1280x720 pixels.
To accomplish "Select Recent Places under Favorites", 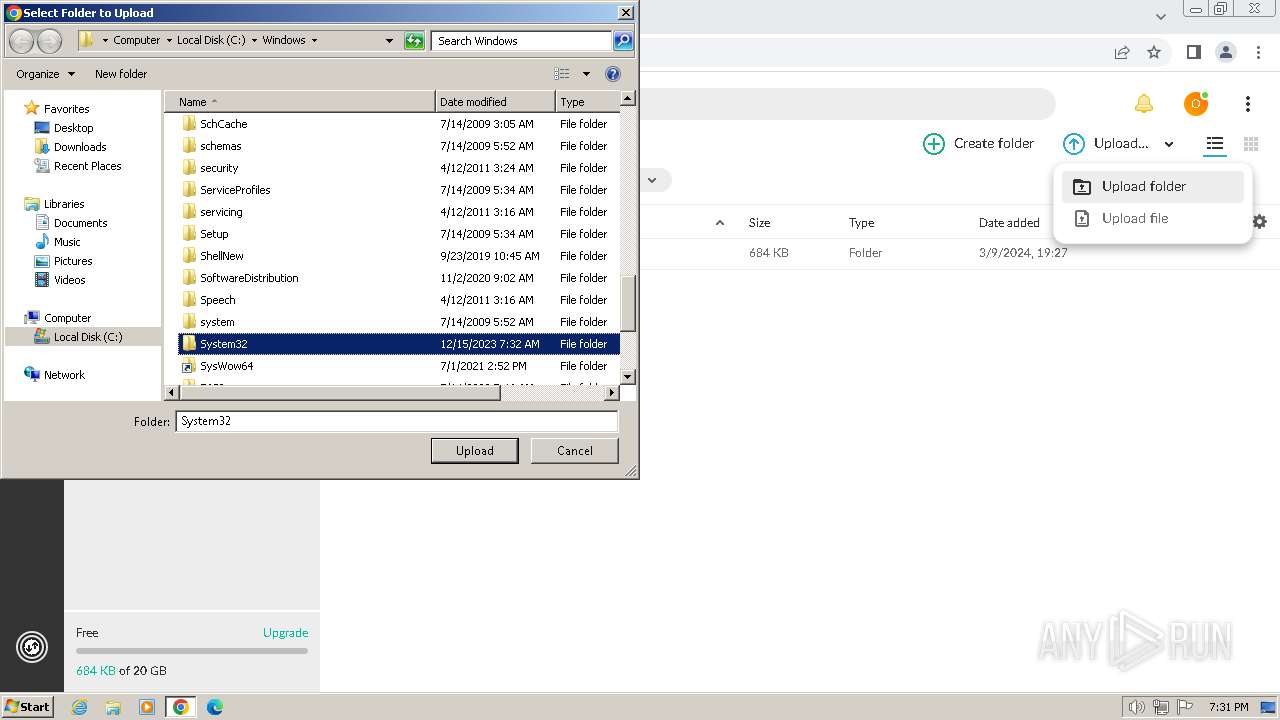I will pos(87,166).
